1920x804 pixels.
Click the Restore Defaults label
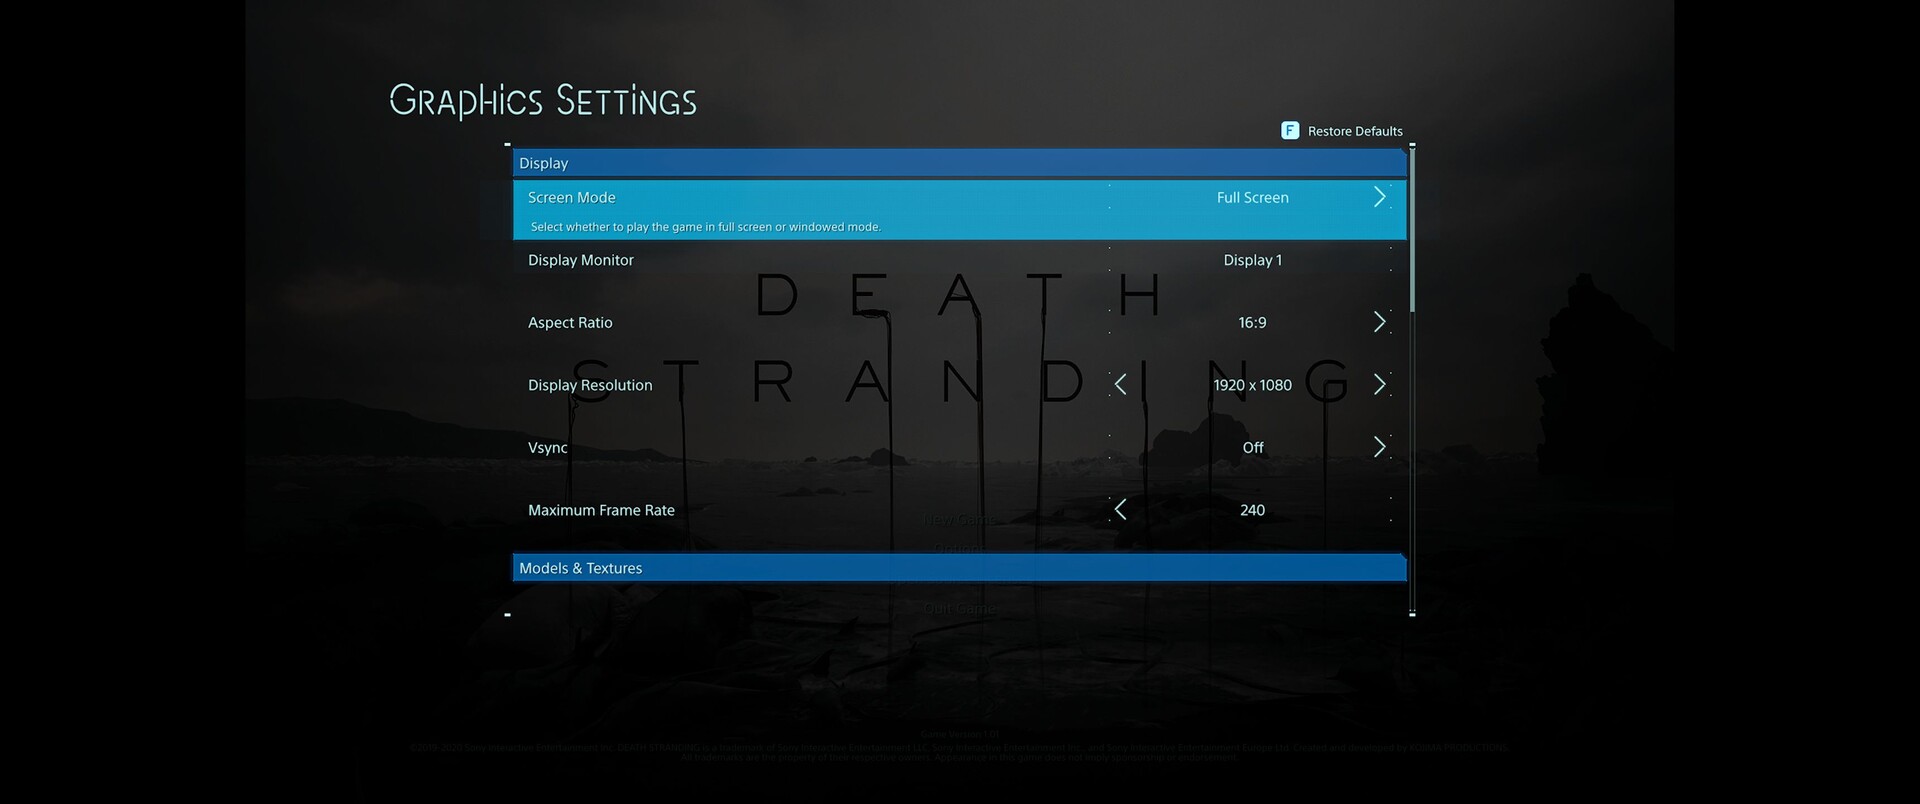(x=1355, y=131)
